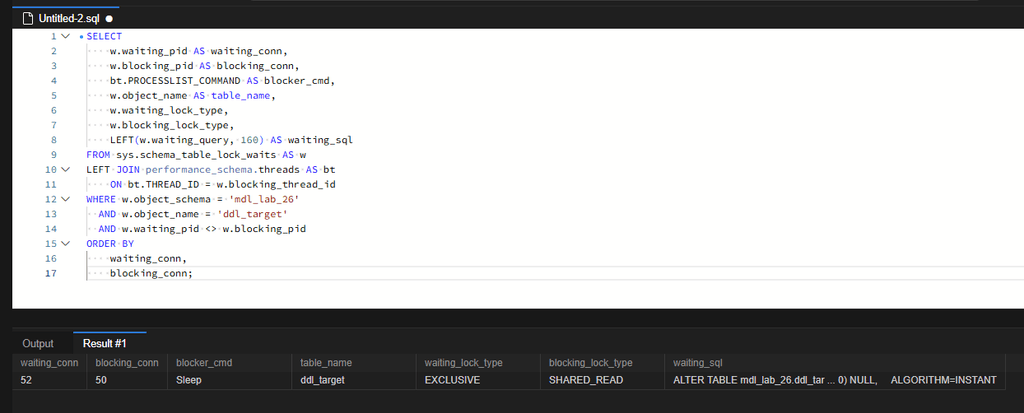This screenshot has height=413, width=1024.
Task: Click the ORDER BY keyword on line 15
Action: (110, 244)
